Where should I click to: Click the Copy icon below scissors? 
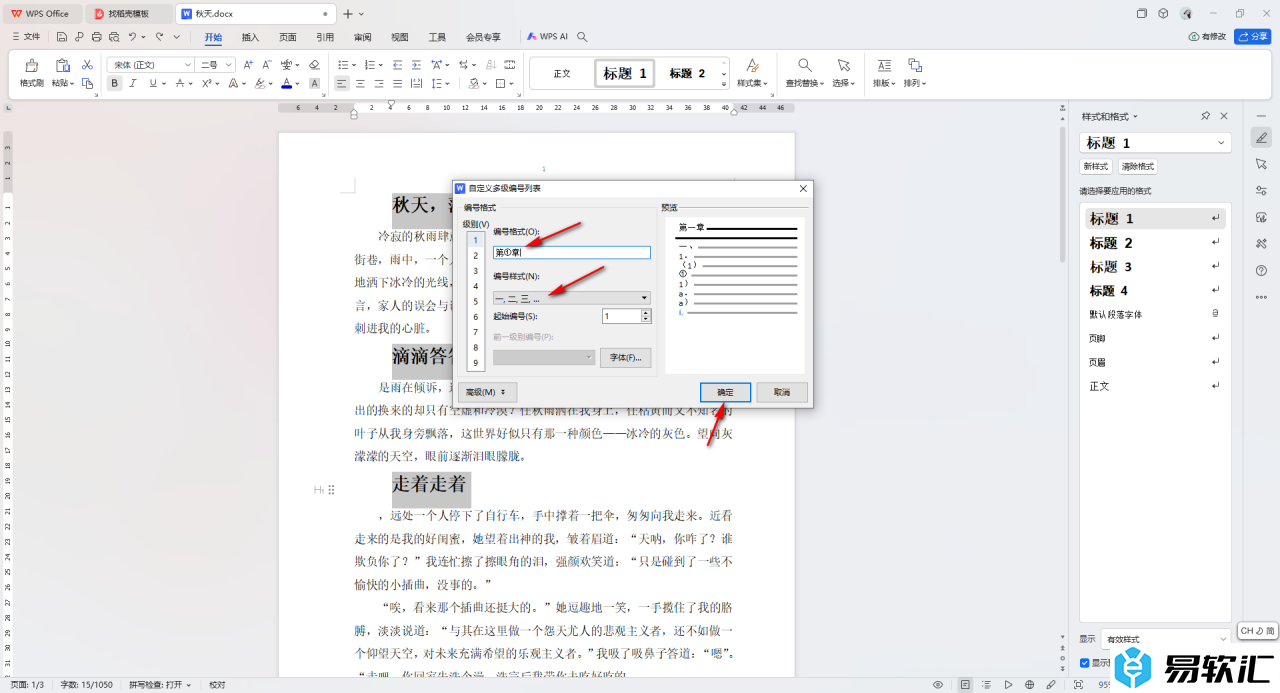[88, 84]
